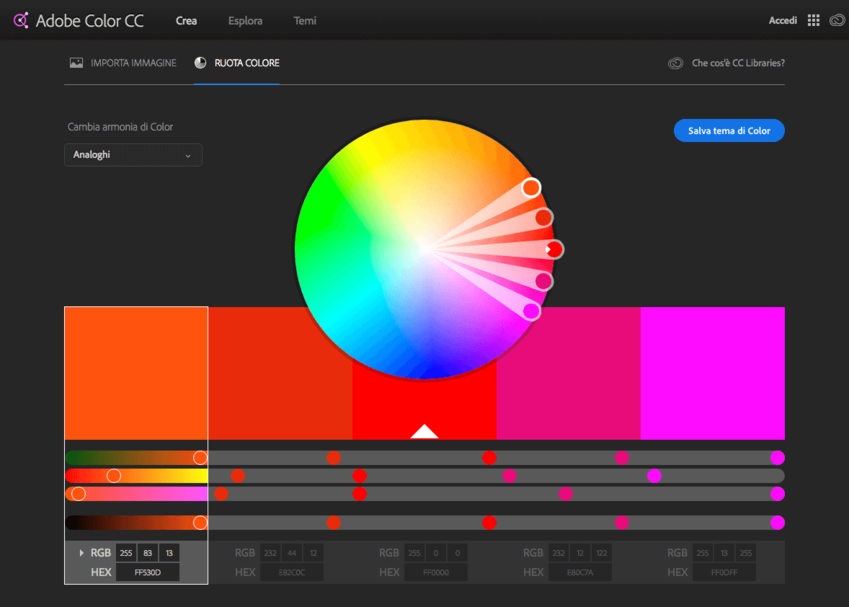Screen dimensions: 849x607
Task: Click the HEX field showing E82C0C
Action: coord(292,572)
